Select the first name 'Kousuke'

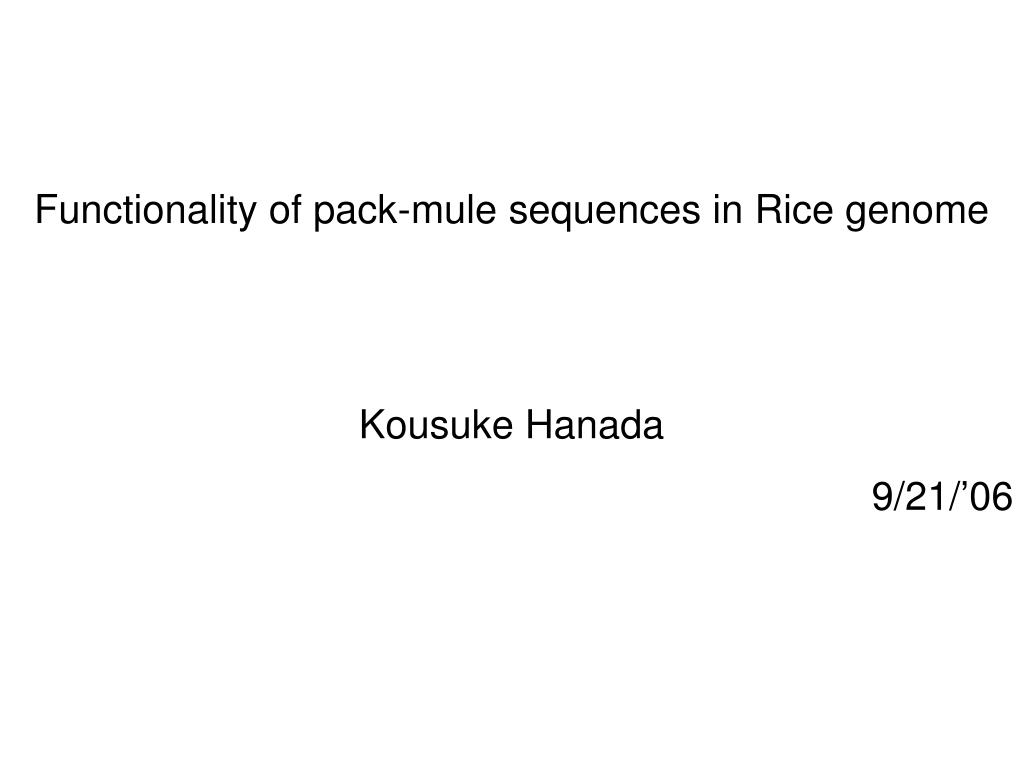coord(436,425)
